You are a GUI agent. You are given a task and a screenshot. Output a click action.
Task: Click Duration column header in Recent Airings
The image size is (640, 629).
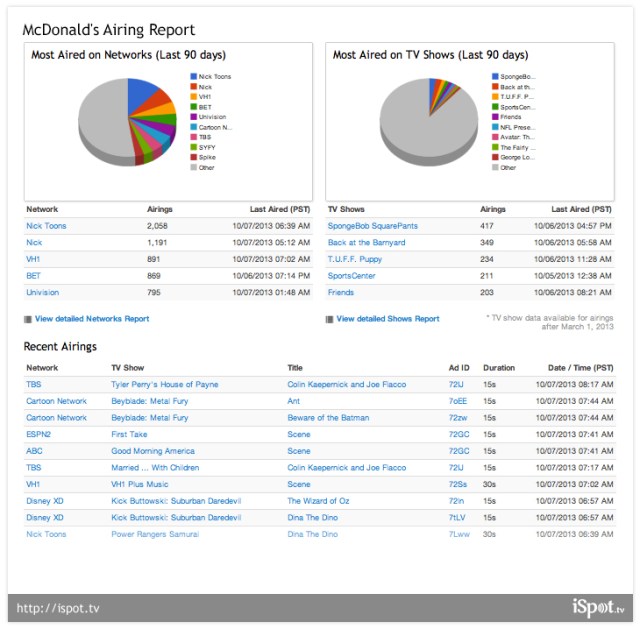coord(499,368)
